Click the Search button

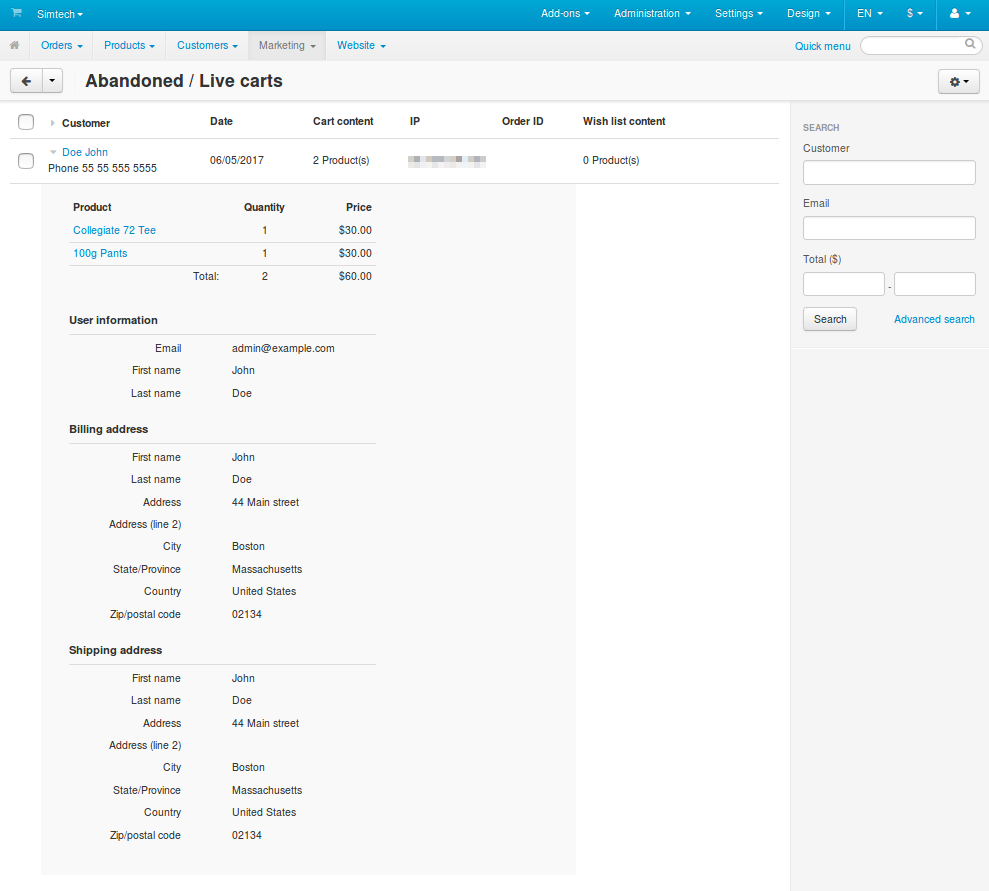[829, 319]
